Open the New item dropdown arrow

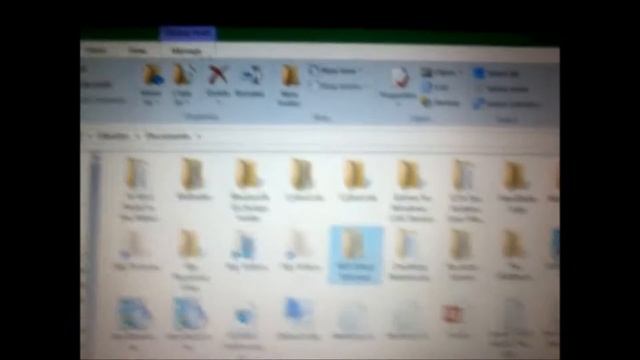360,71
